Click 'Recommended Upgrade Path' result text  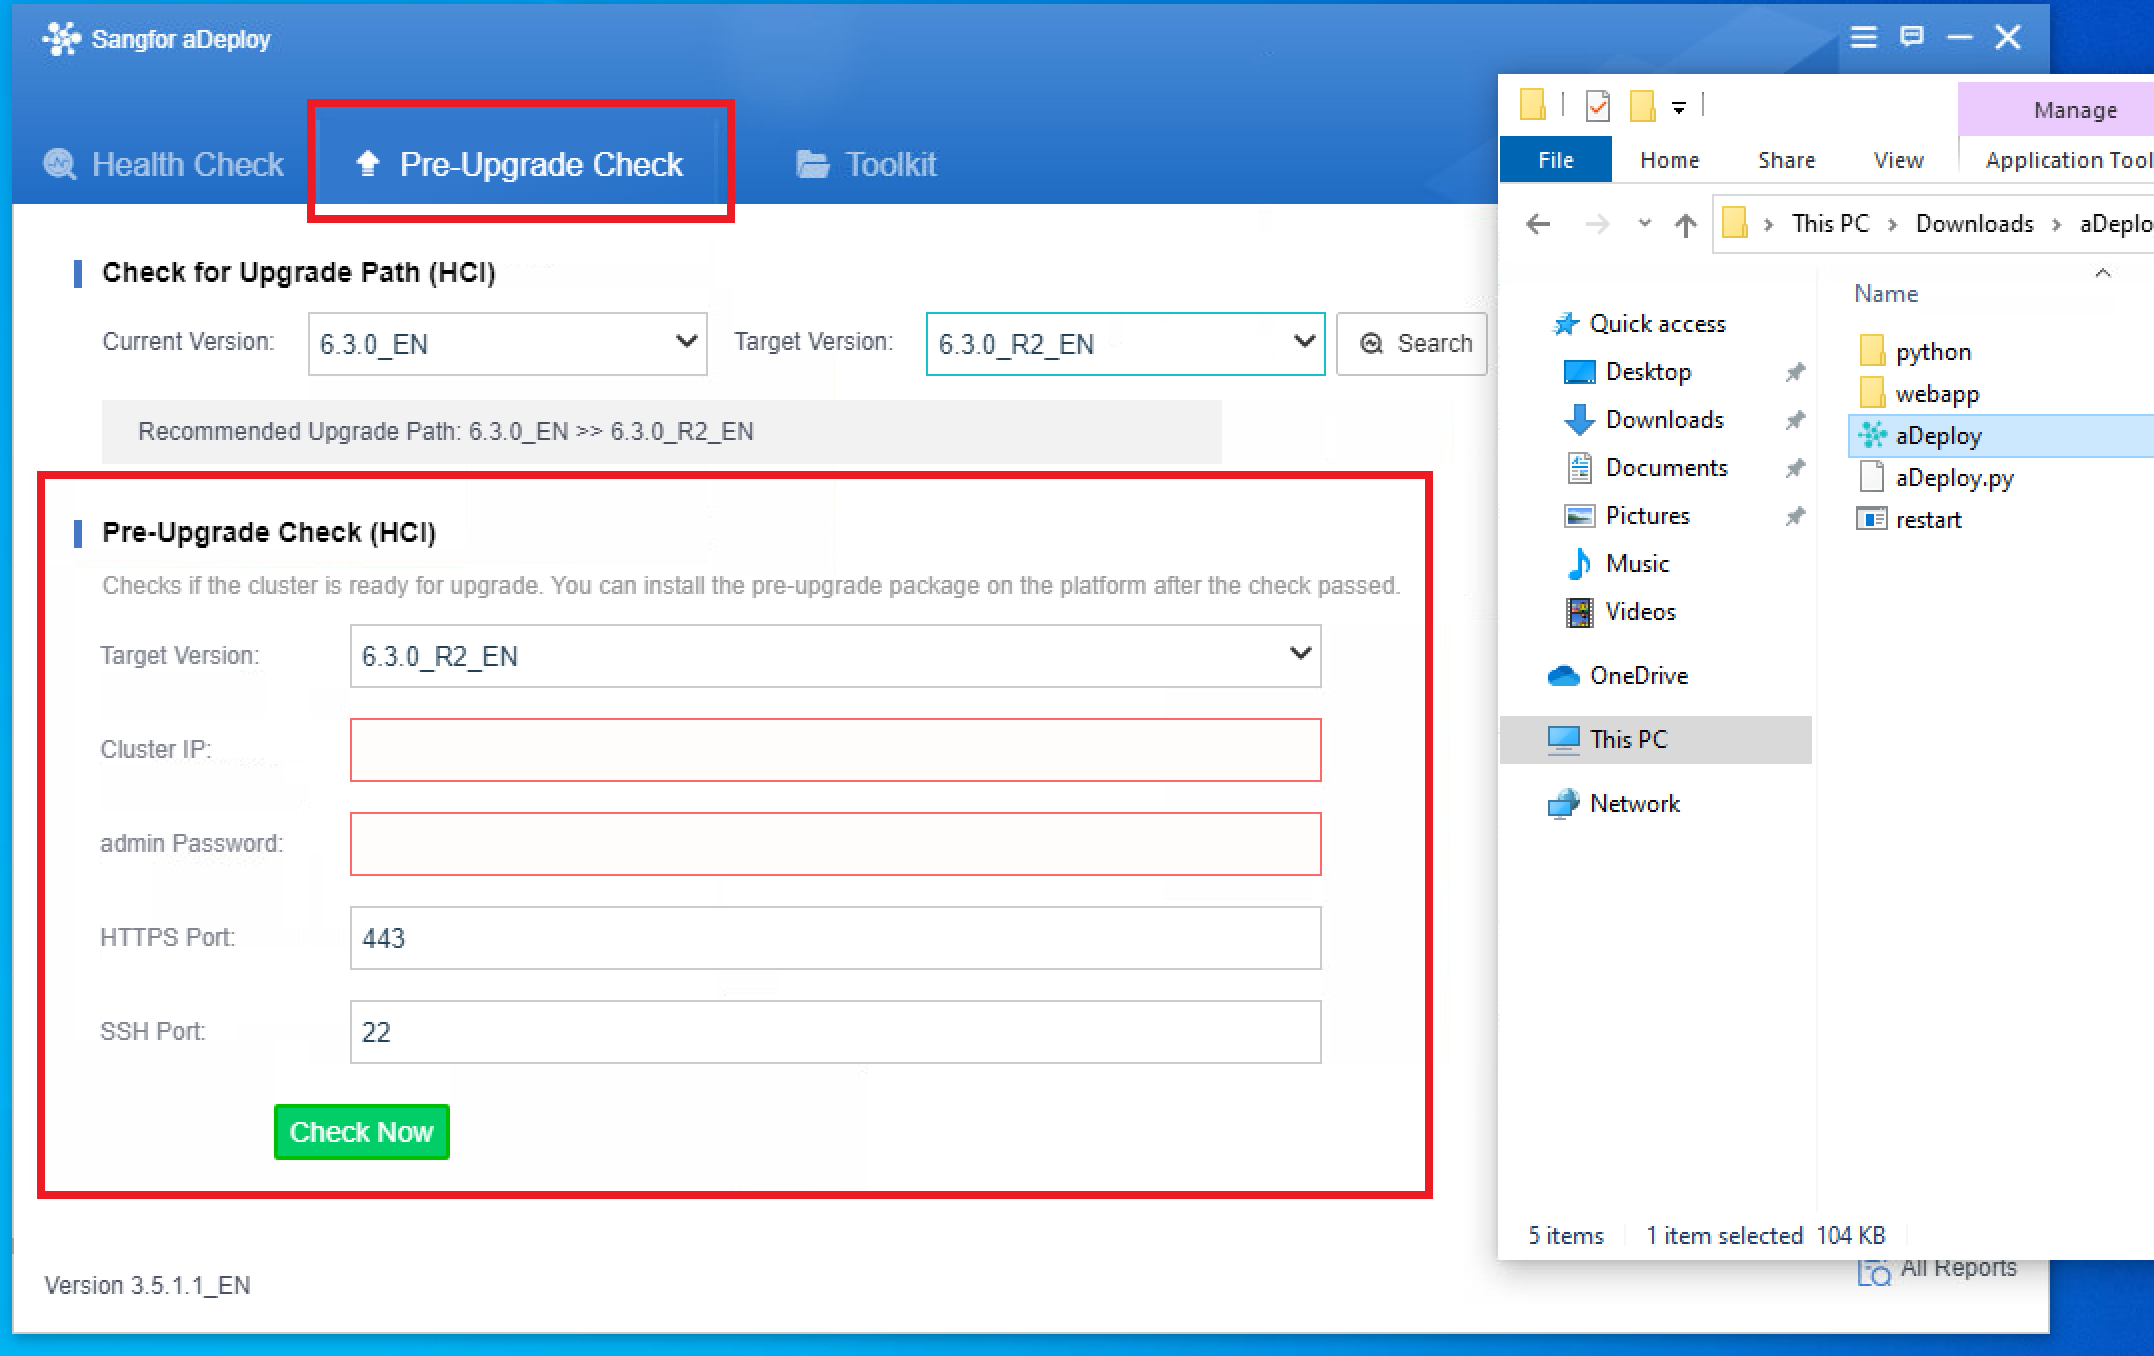[446, 432]
